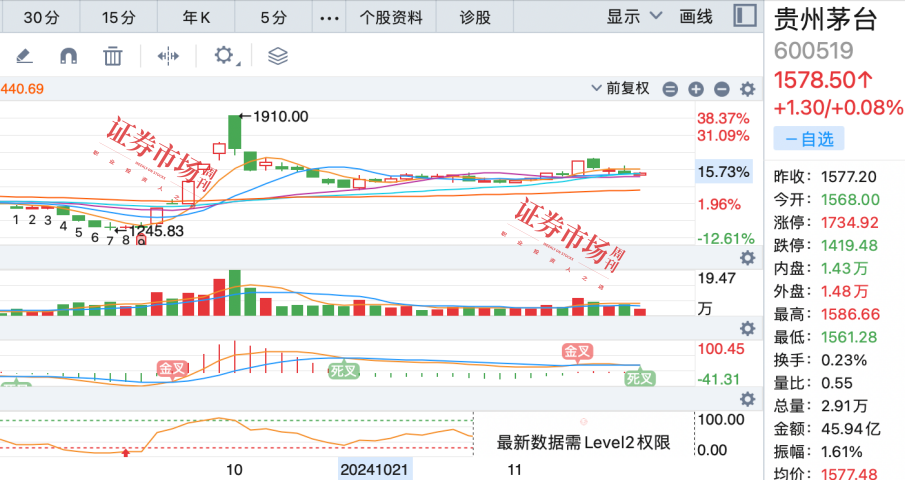Switch to 5分 period tab

(274, 17)
